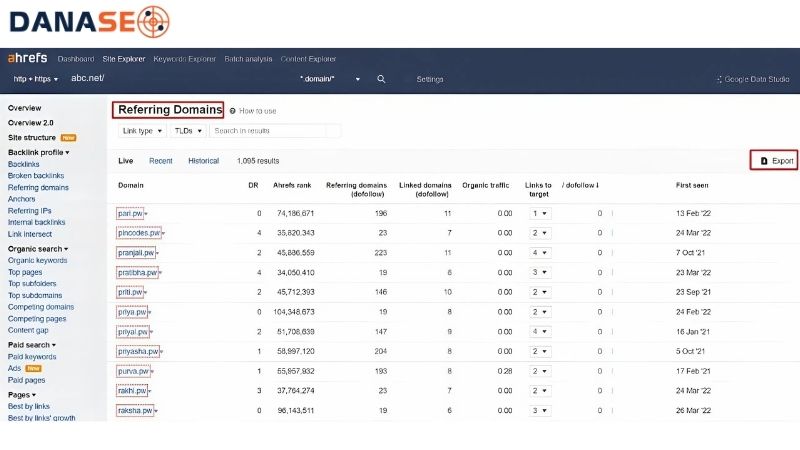Collapse the Backlink profile section

pos(38,153)
